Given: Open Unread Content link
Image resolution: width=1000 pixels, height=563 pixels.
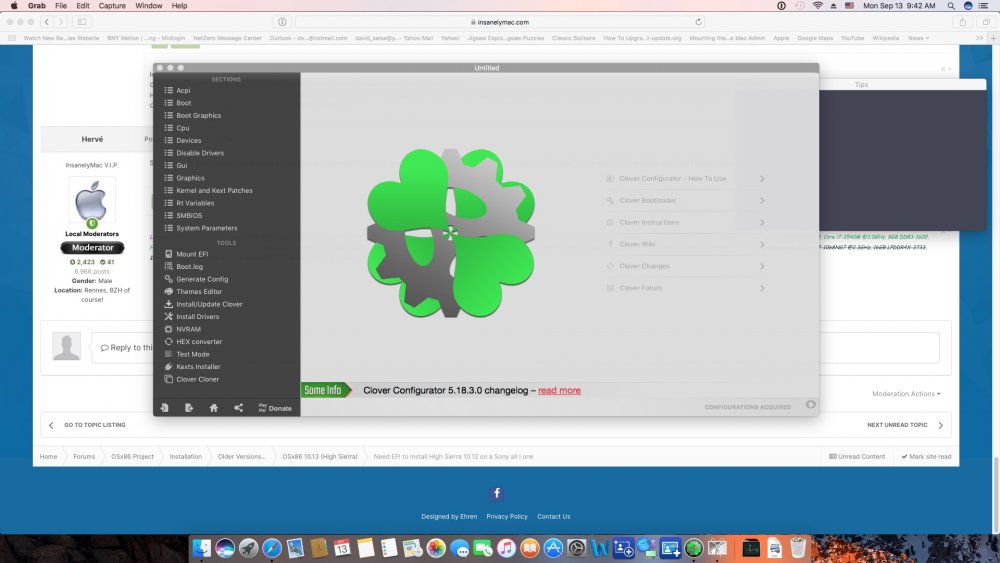Looking at the screenshot, I should click(857, 457).
